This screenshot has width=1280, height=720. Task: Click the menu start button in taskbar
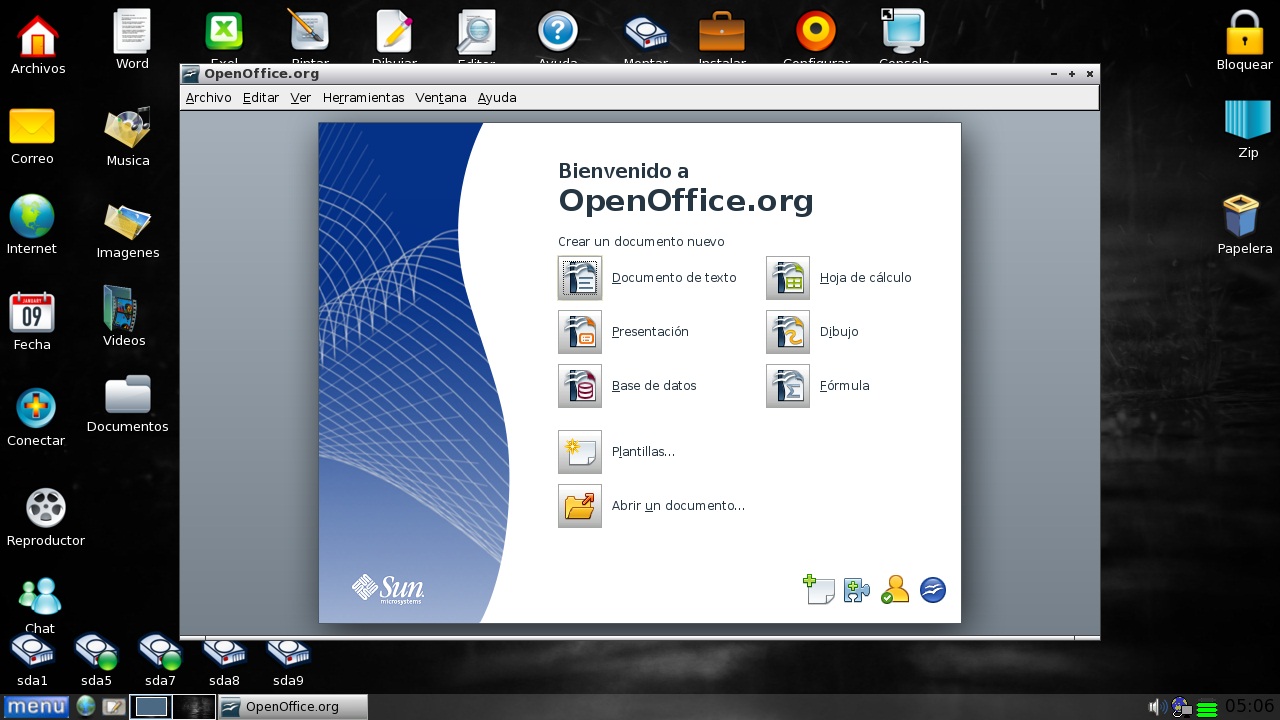point(36,707)
